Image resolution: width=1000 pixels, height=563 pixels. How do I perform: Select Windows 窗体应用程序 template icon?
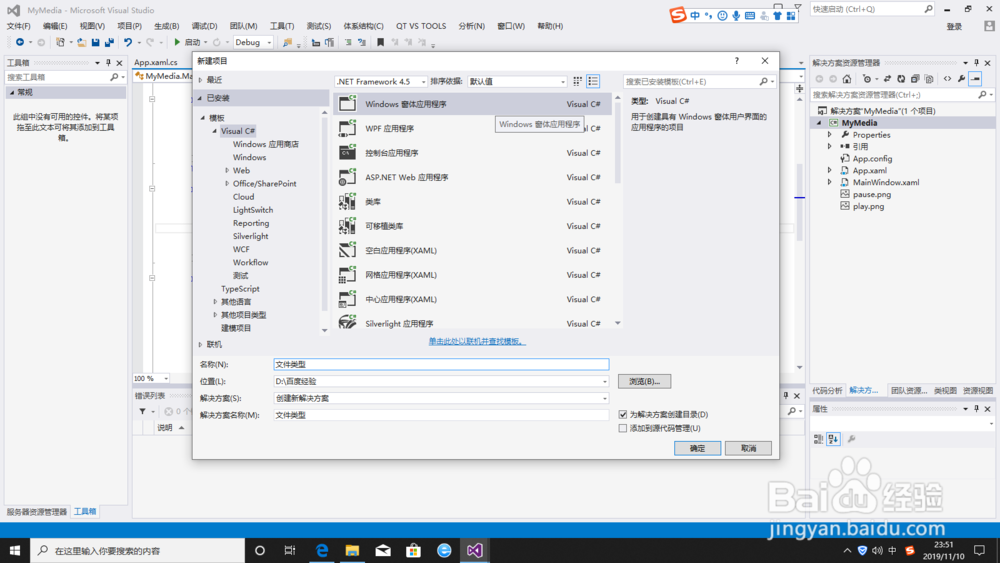[x=348, y=103]
